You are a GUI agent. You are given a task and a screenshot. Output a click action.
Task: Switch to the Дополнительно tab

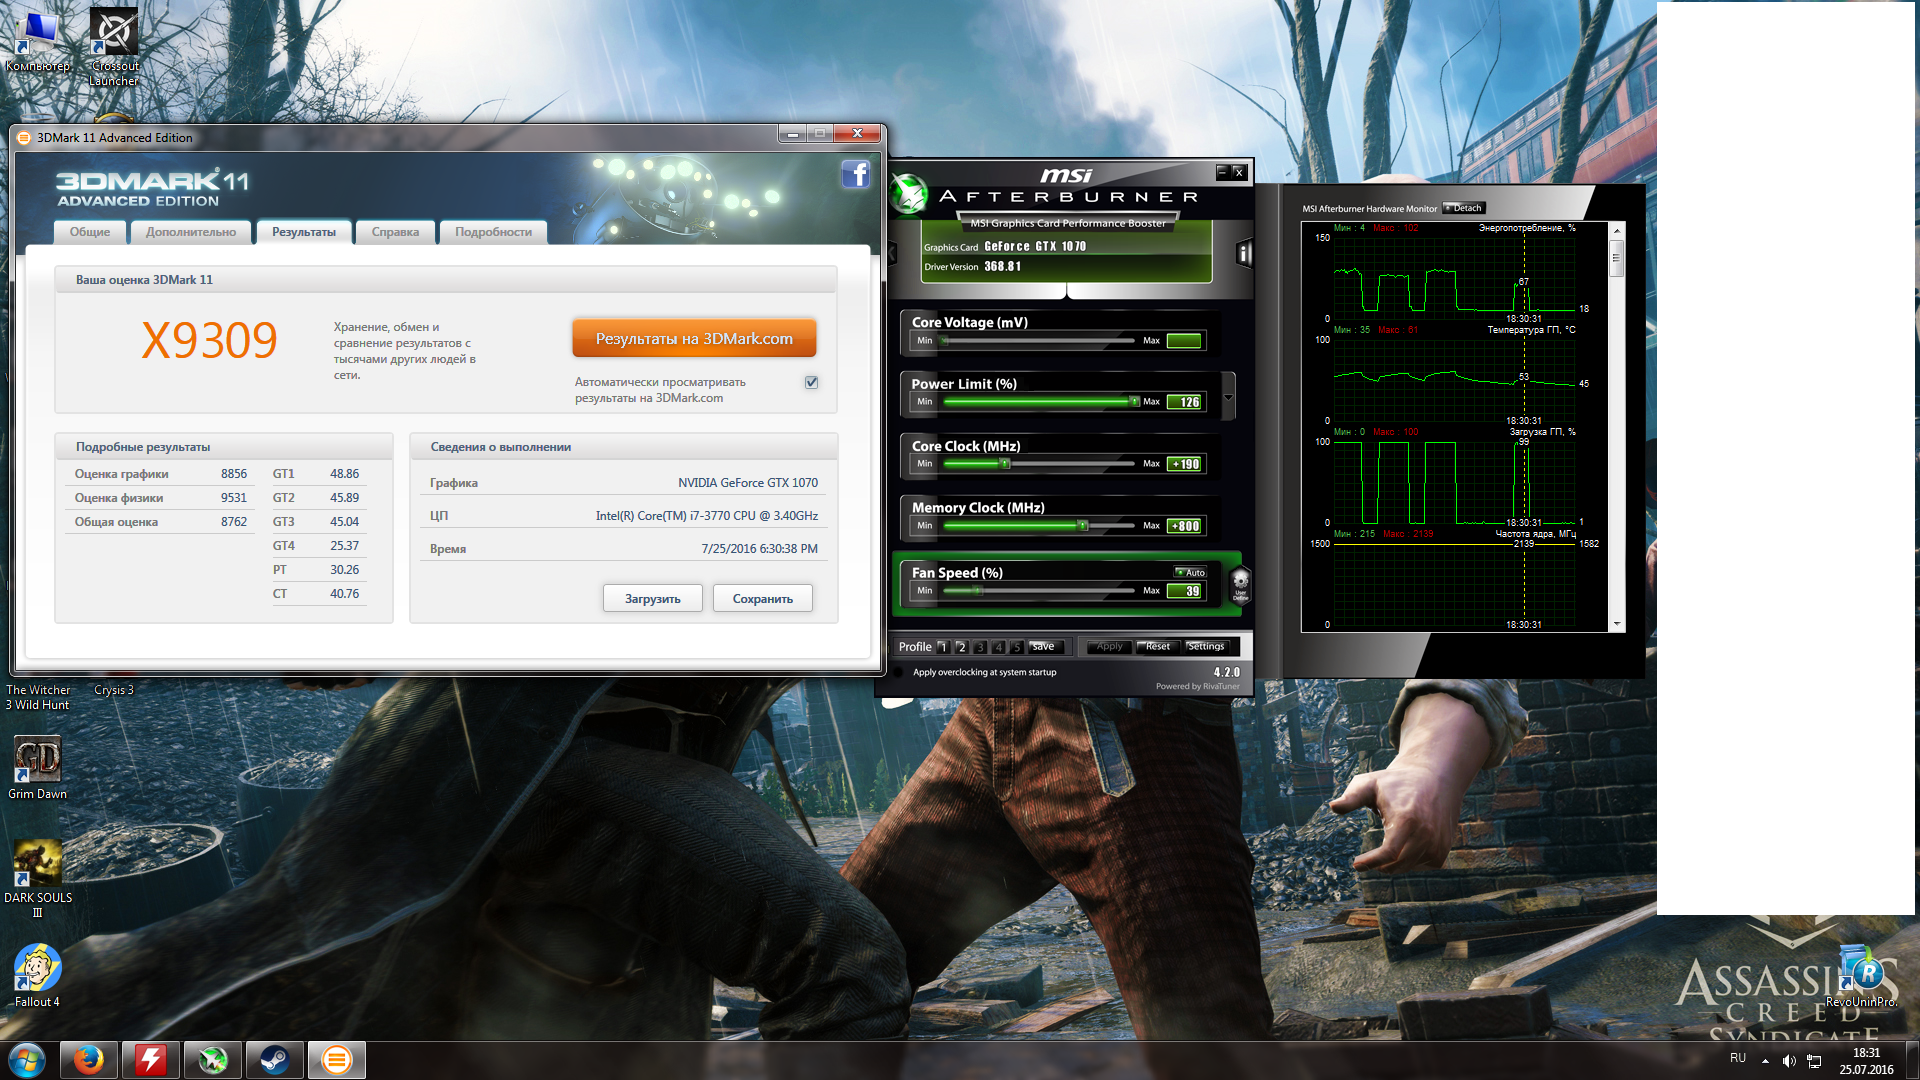(191, 232)
